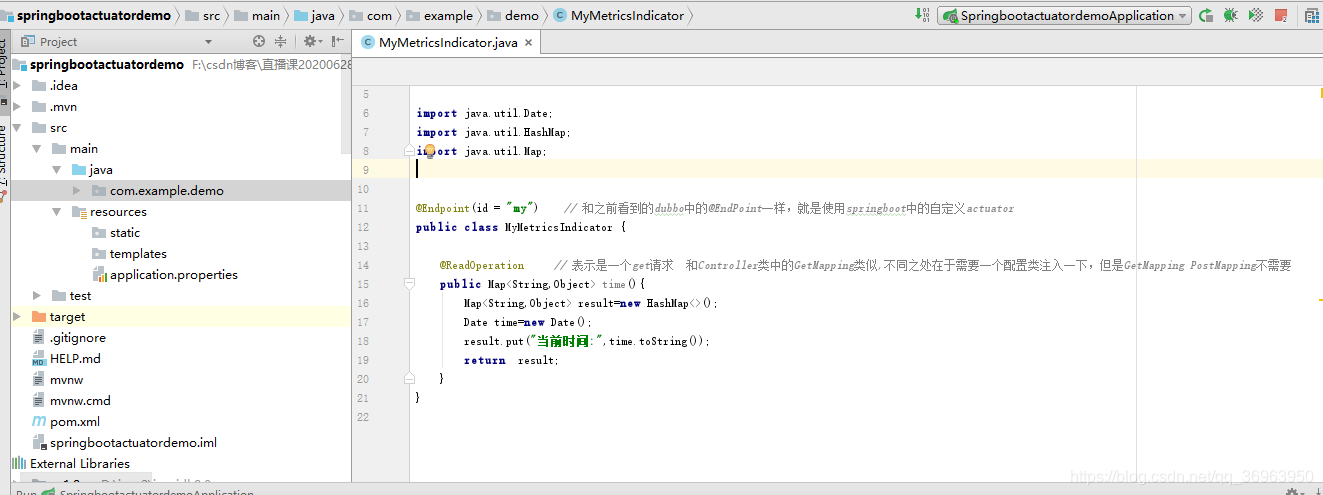Click the Rerun application icon
This screenshot has width=1323, height=495.
(1206, 15)
